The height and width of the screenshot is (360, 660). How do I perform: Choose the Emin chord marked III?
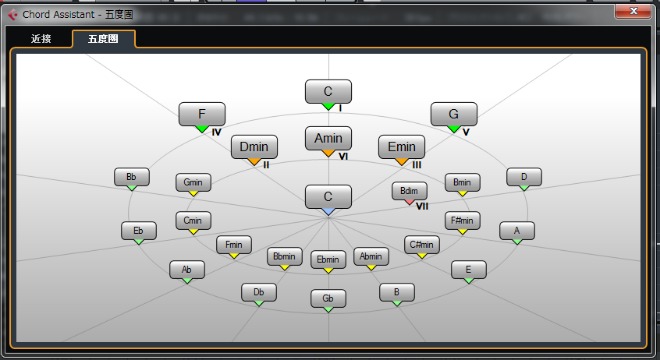tap(402, 147)
